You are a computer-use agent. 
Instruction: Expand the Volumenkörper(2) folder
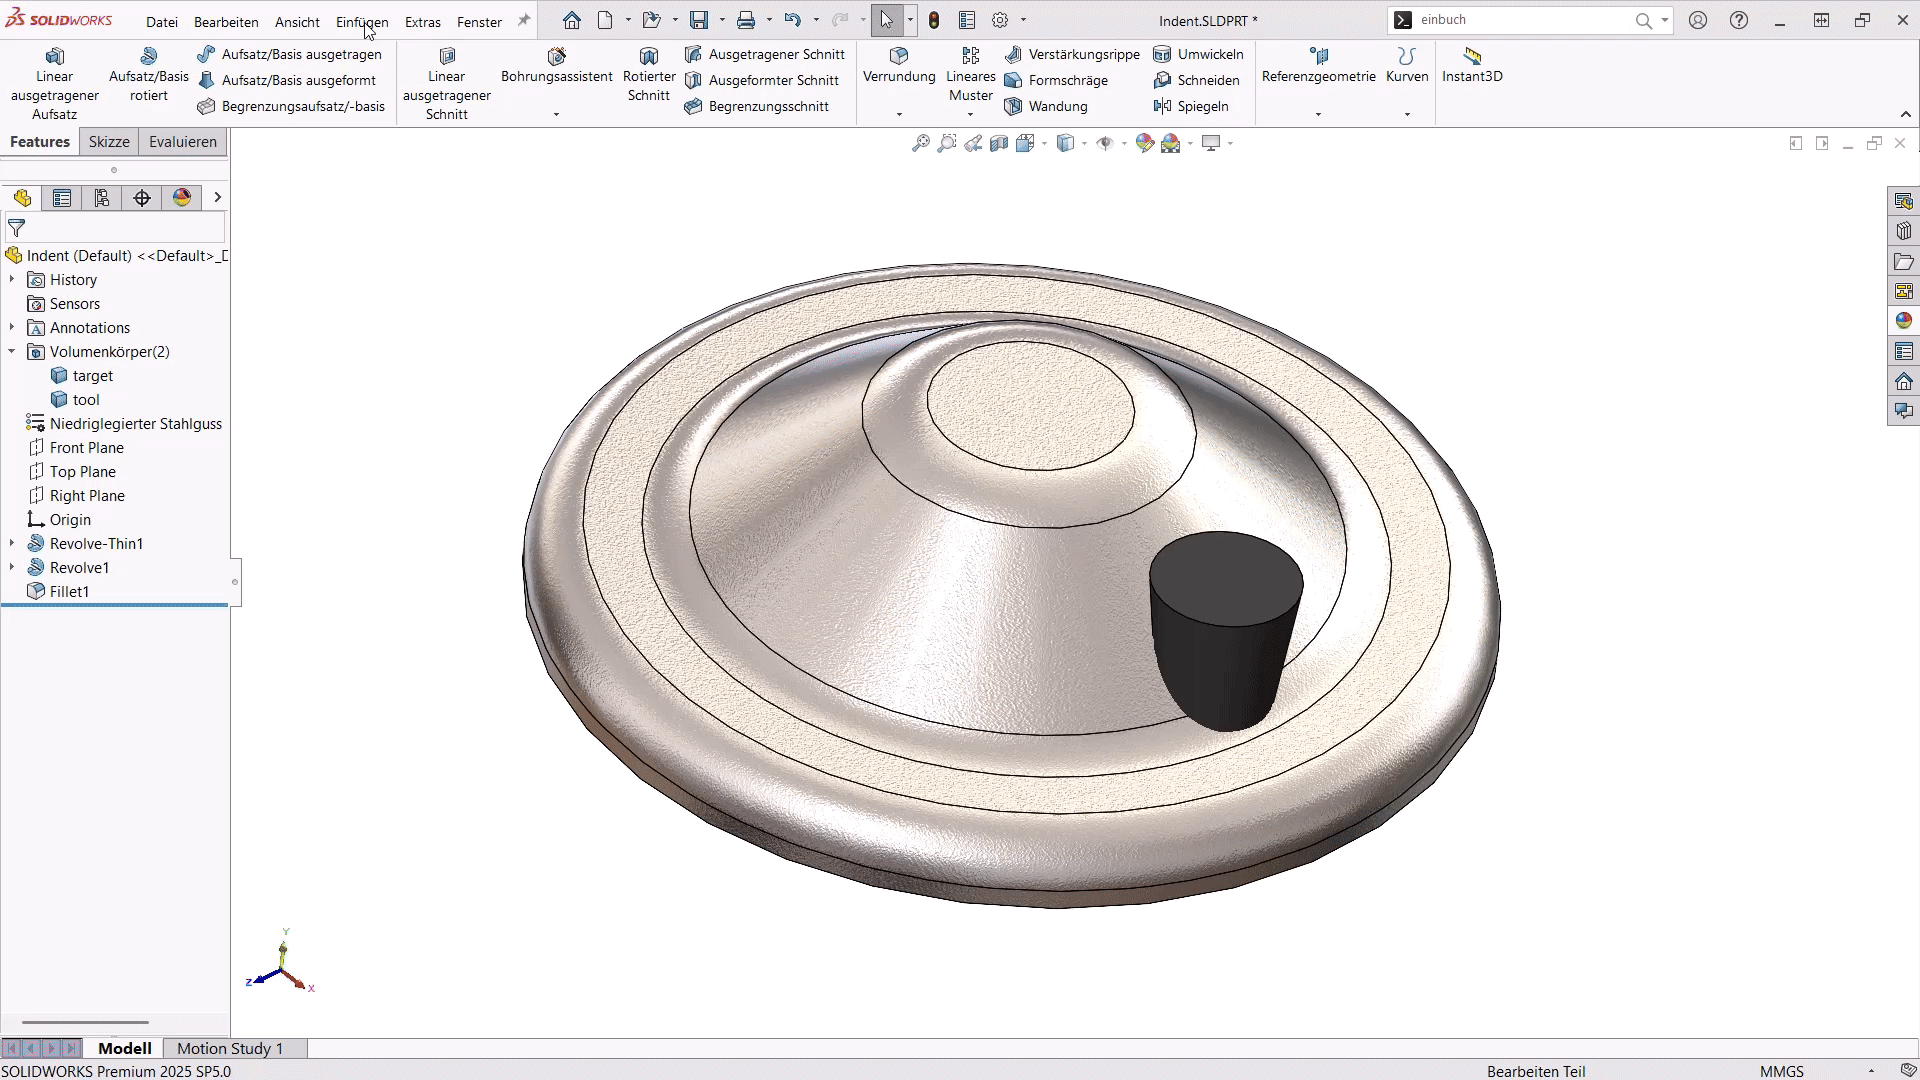[11, 351]
